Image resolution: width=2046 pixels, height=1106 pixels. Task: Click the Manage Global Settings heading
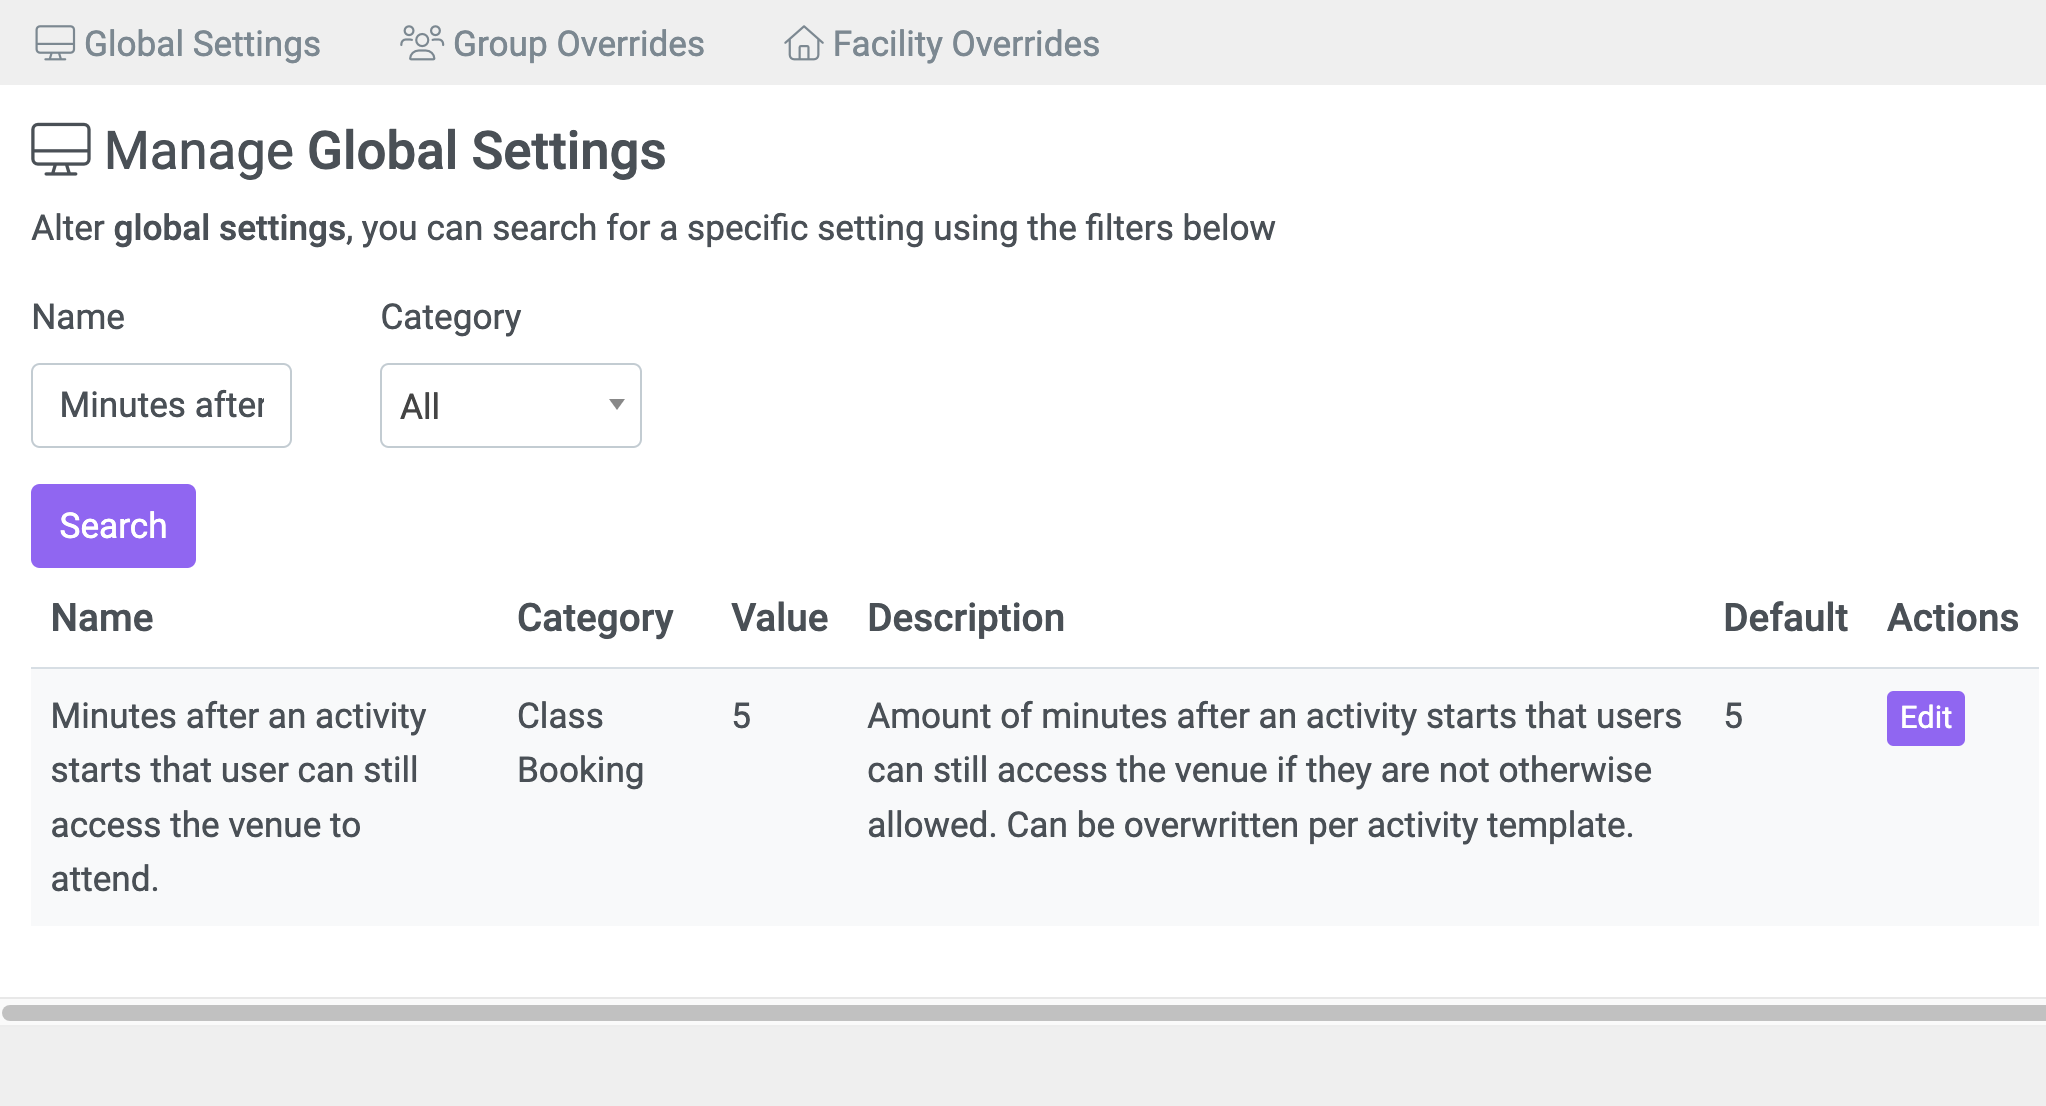[x=385, y=151]
